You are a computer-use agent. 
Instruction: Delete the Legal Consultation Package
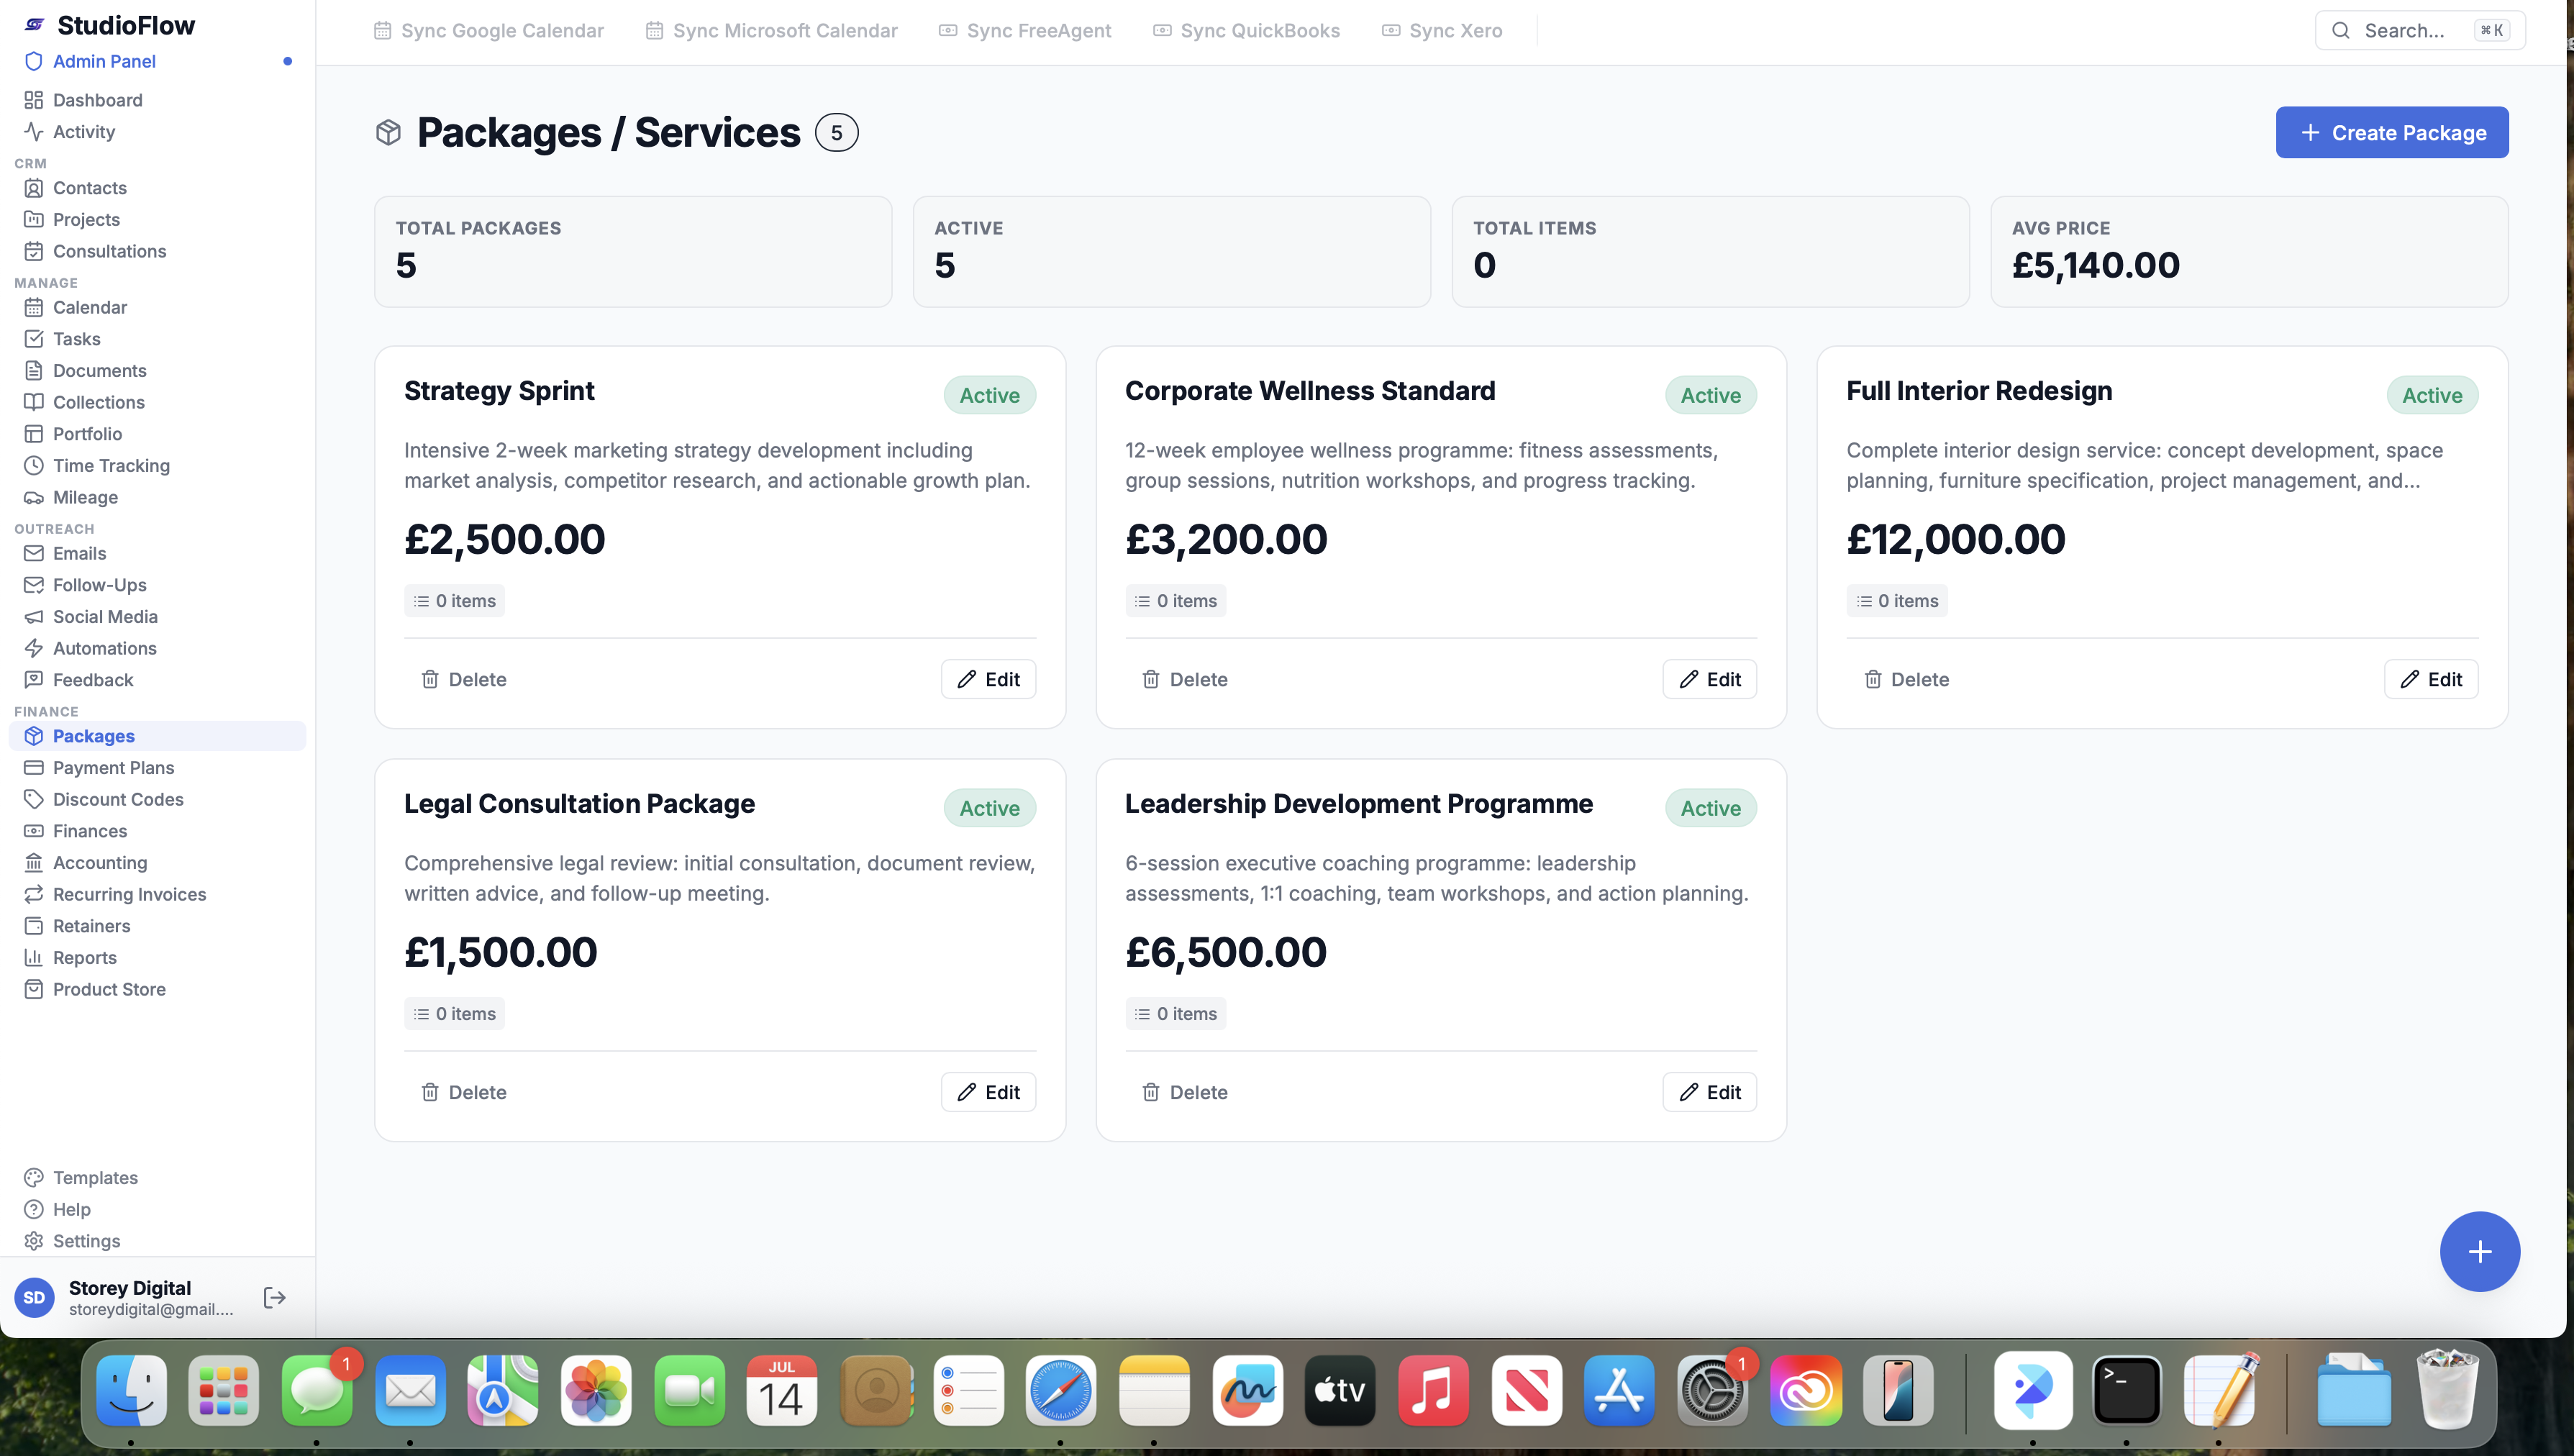tap(463, 1092)
